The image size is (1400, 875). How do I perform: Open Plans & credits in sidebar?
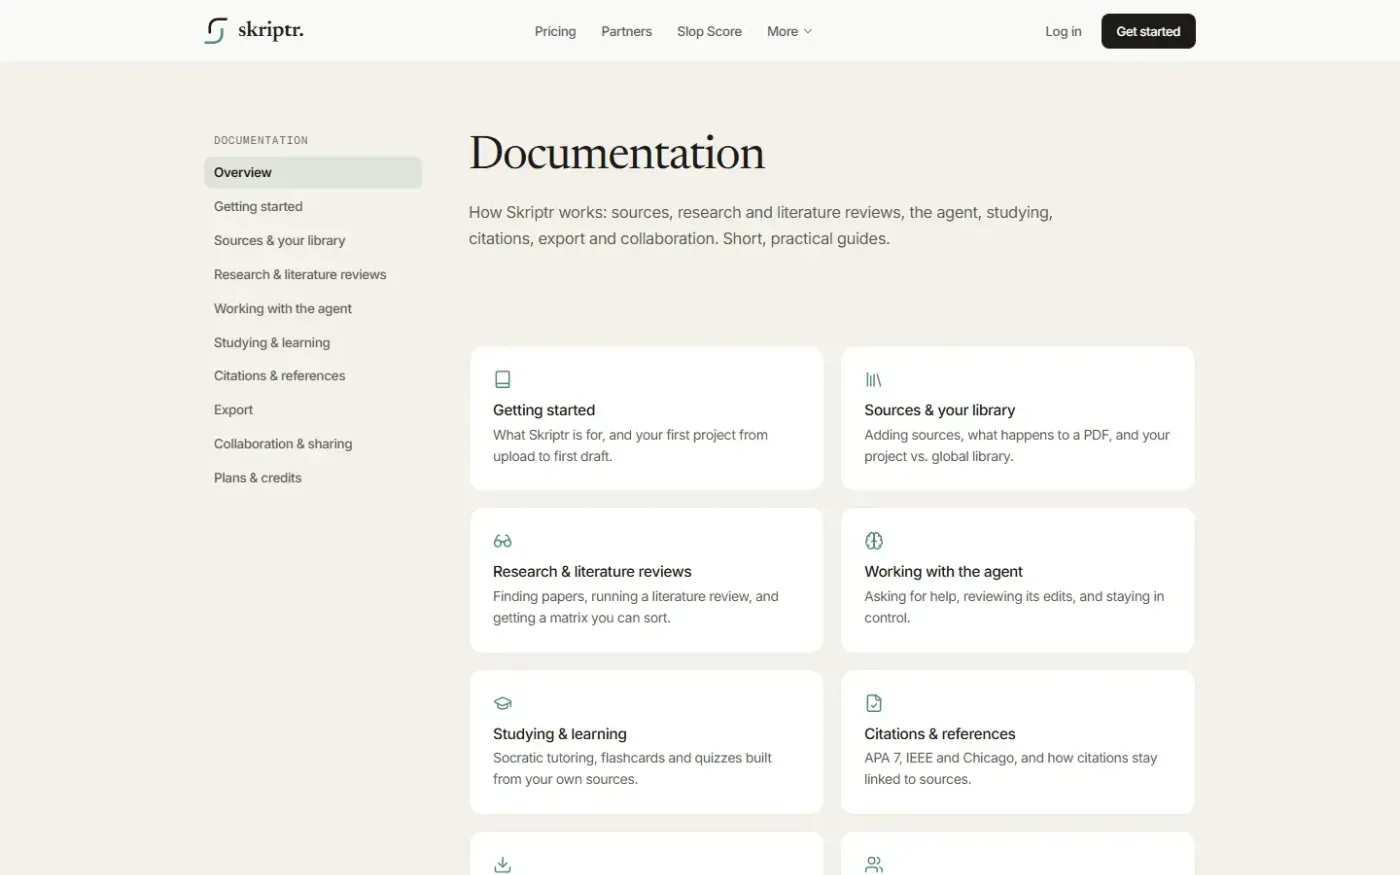[258, 477]
